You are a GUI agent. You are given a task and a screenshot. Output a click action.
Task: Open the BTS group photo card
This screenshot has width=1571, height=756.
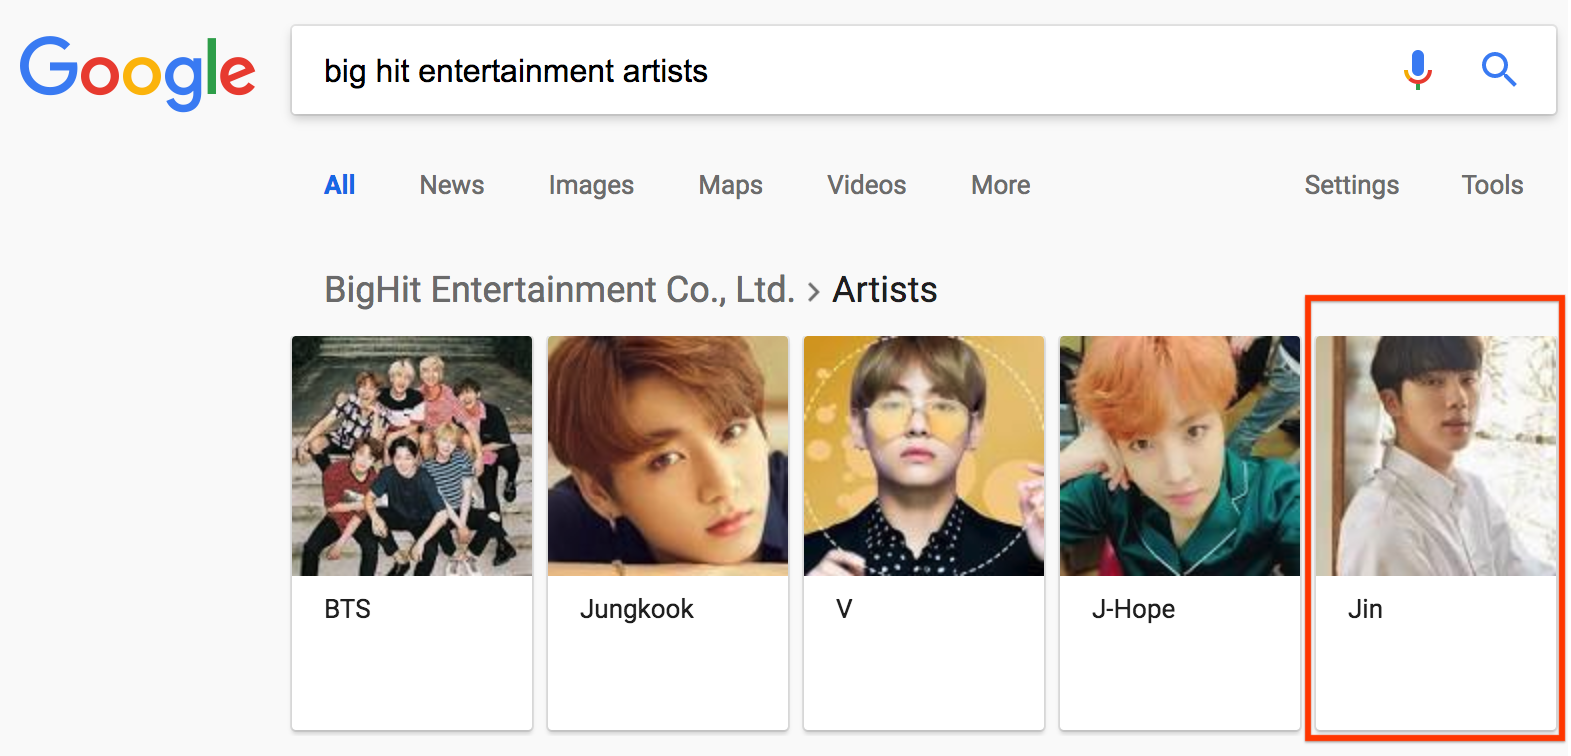click(412, 533)
